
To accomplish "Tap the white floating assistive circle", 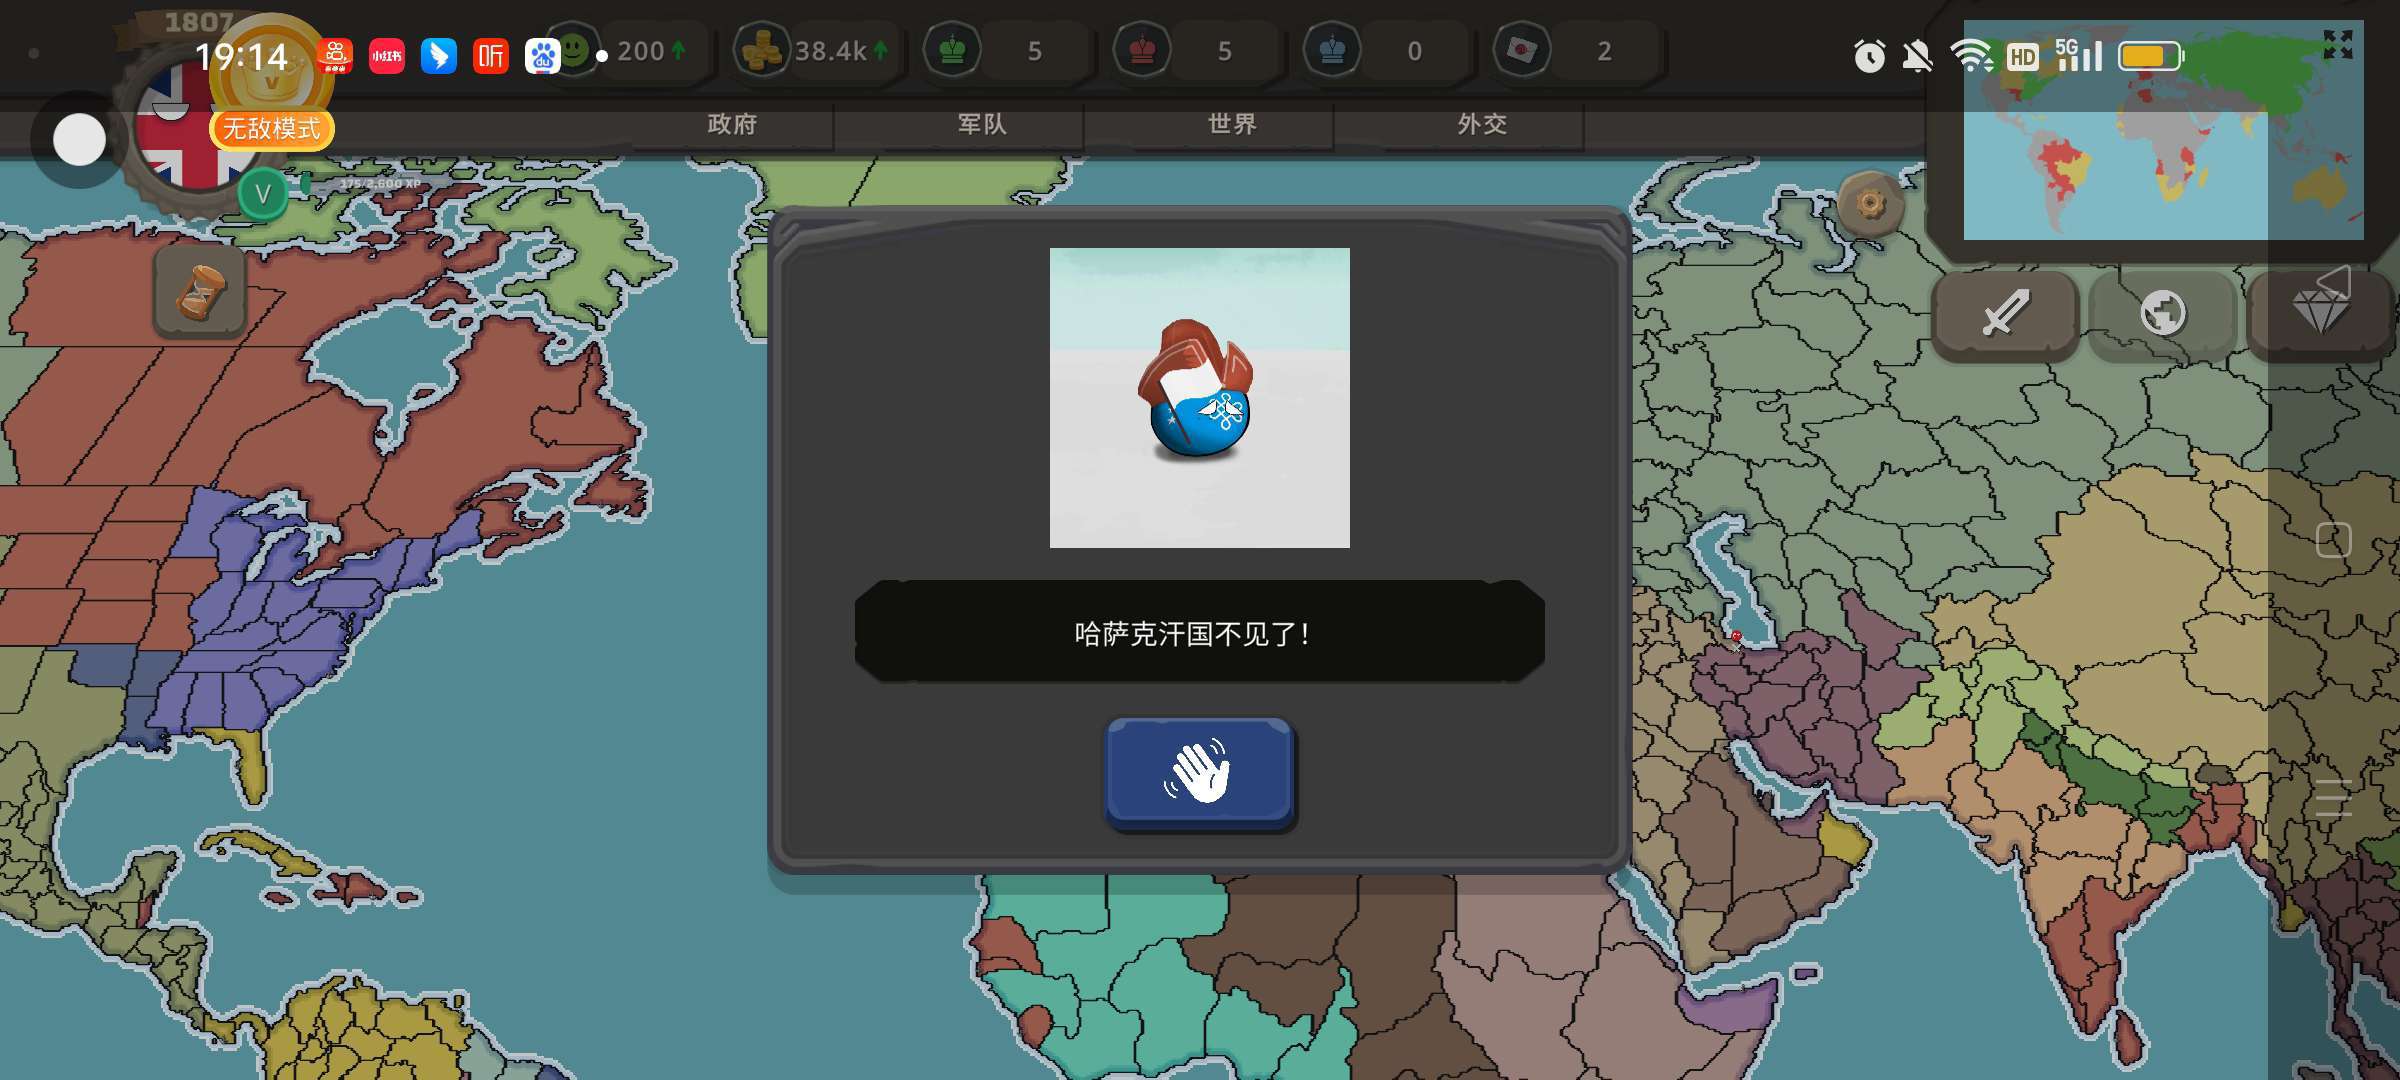I will point(79,140).
